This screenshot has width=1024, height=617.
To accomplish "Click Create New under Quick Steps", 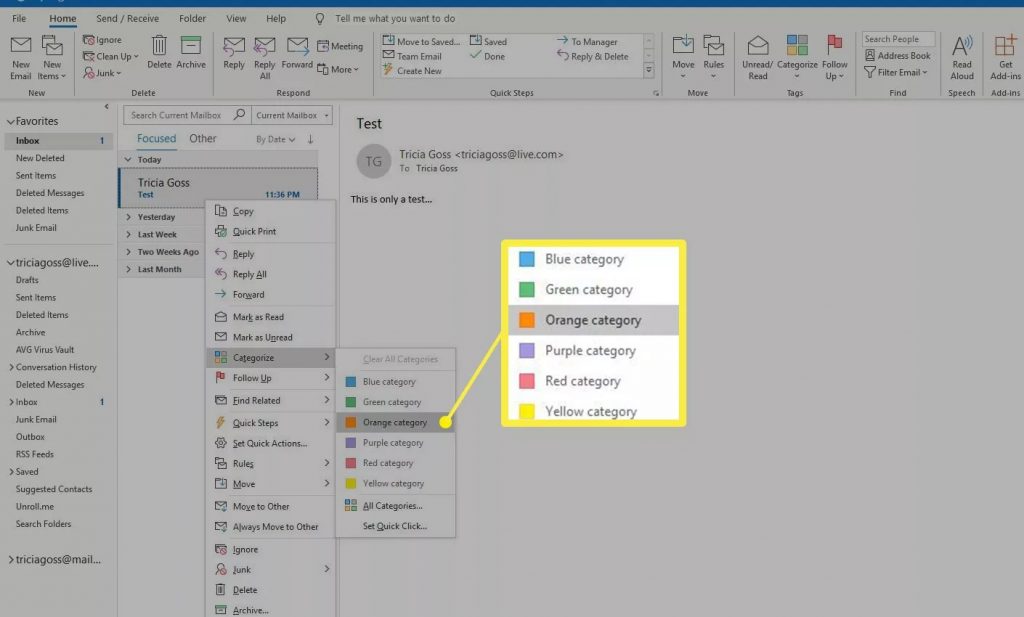I will [x=420, y=70].
